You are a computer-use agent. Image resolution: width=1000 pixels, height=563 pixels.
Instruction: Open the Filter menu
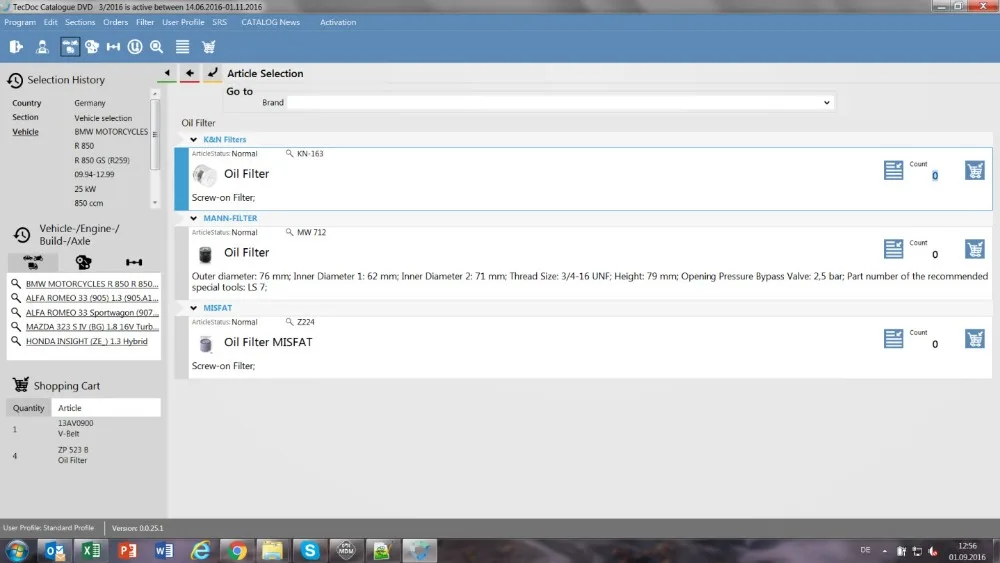pyautogui.click(x=145, y=22)
